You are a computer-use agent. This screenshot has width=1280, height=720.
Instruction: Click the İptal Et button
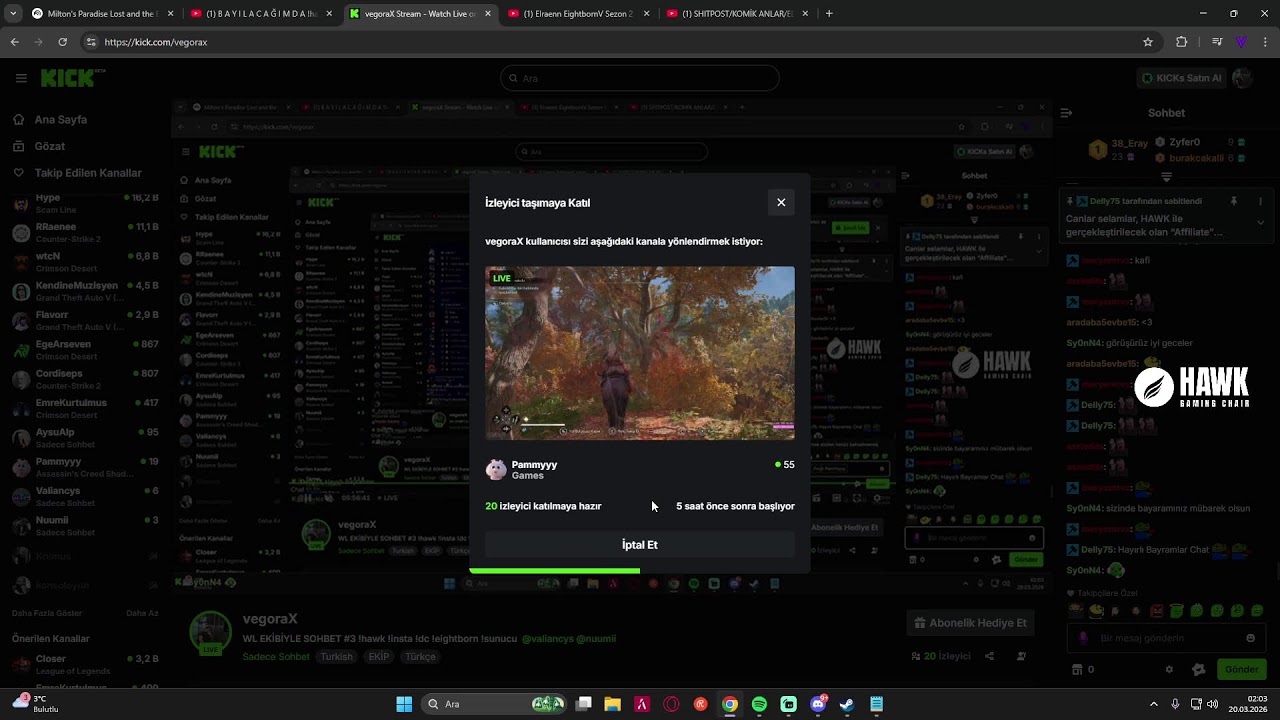point(640,545)
